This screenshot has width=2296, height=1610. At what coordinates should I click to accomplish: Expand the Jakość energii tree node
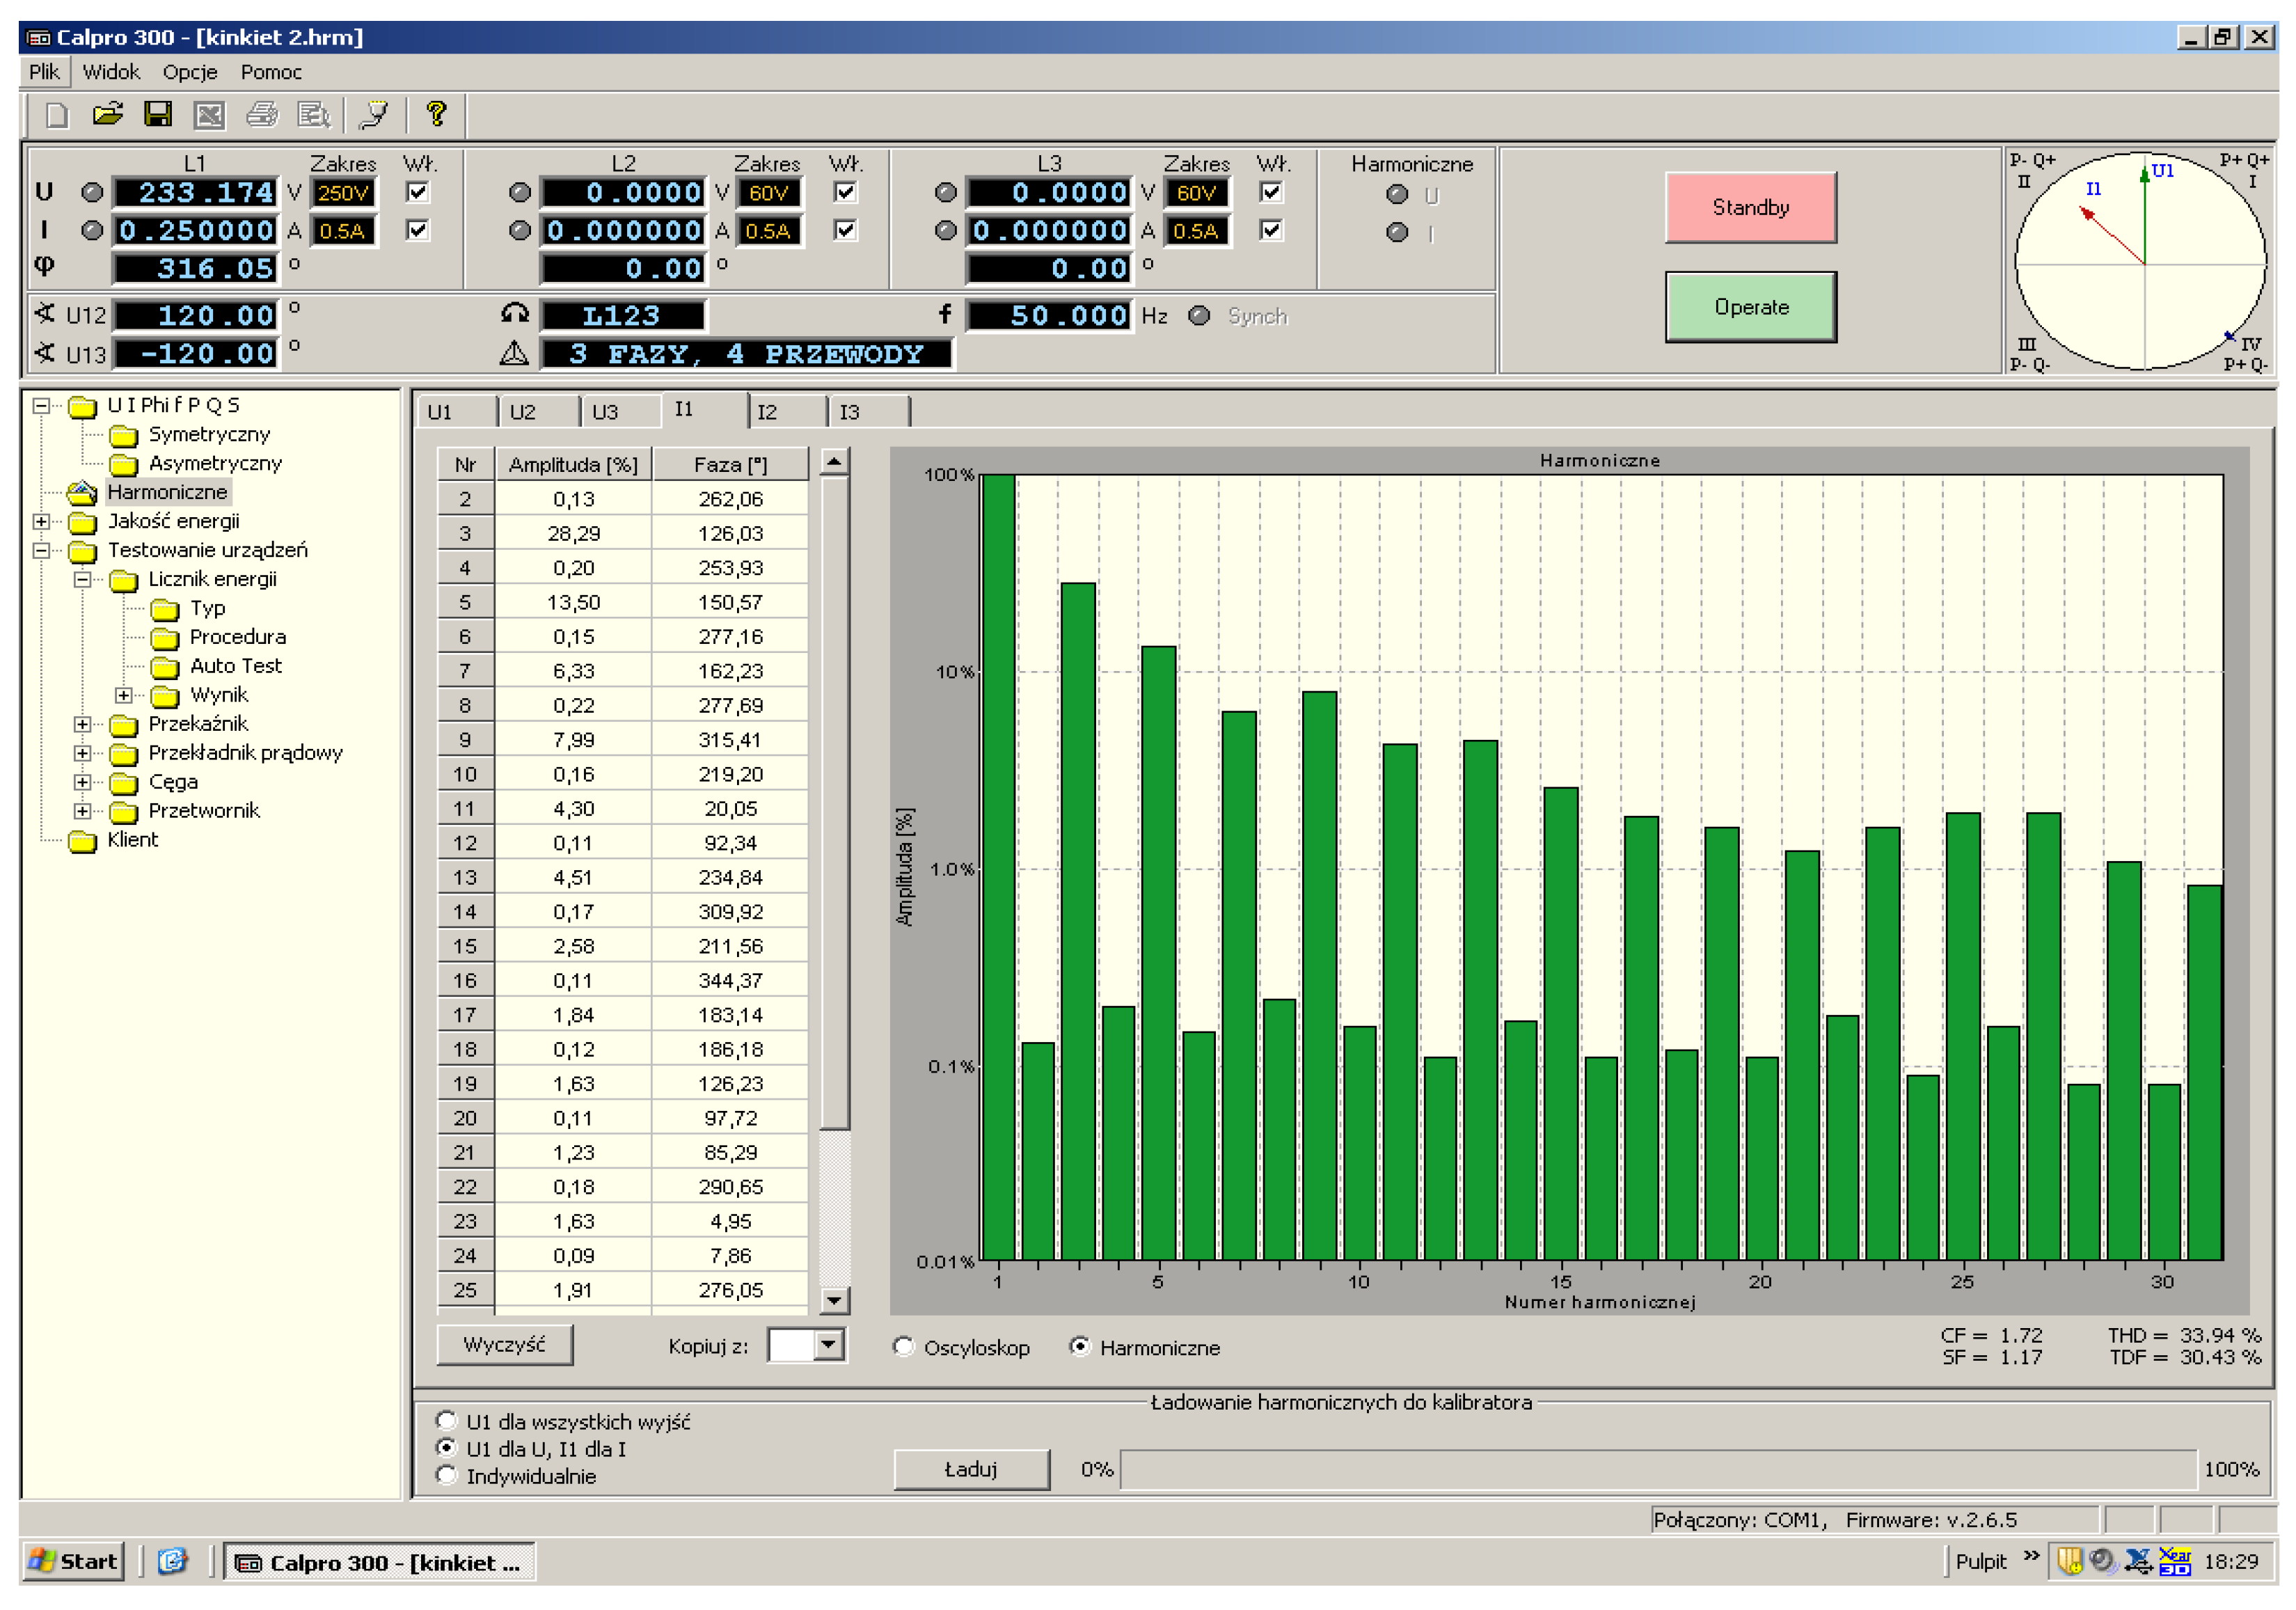pos(41,521)
